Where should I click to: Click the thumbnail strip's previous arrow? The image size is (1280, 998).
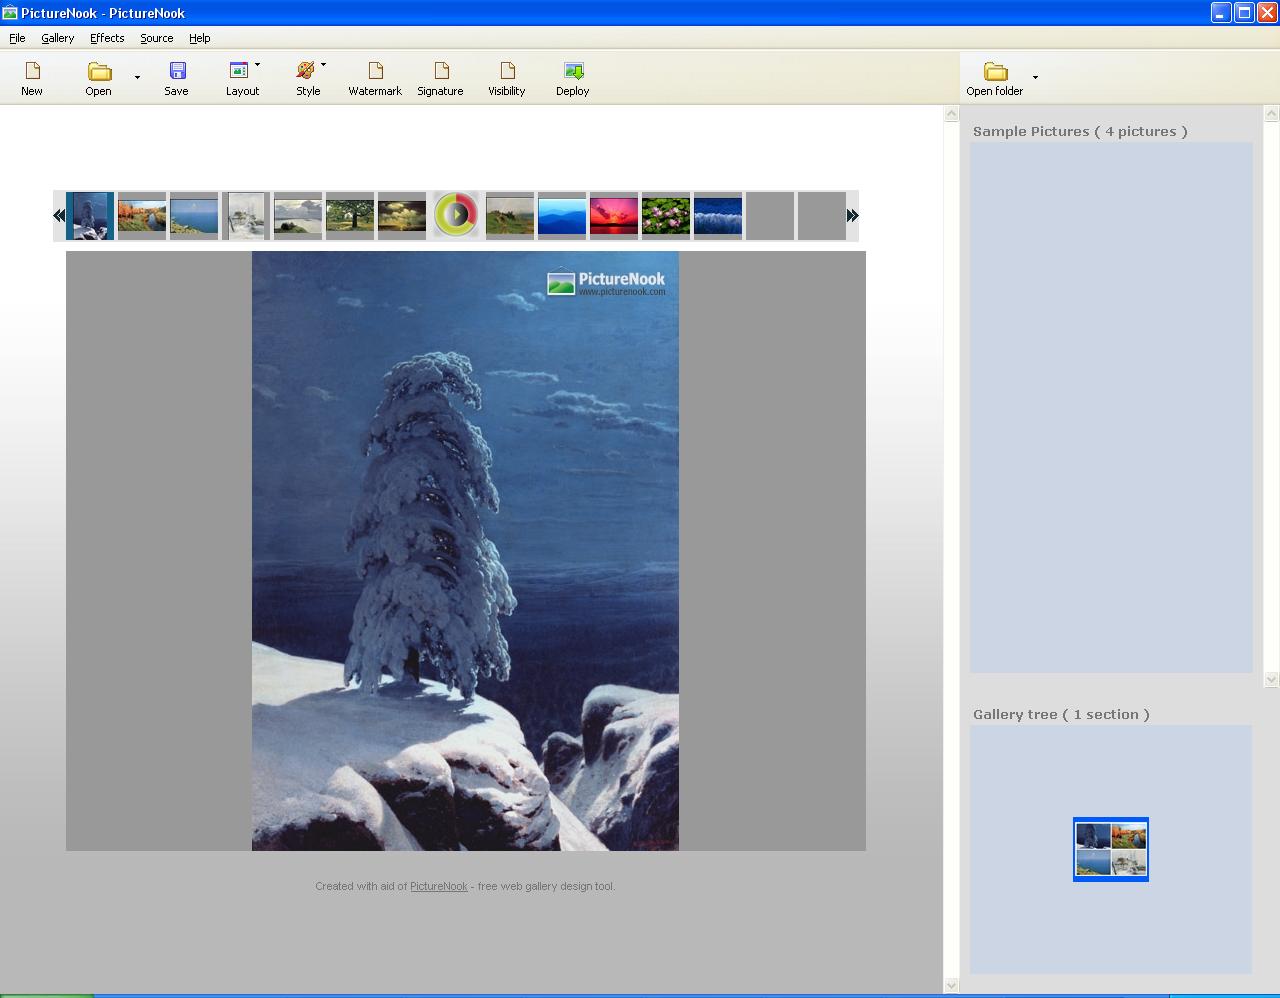click(59, 215)
